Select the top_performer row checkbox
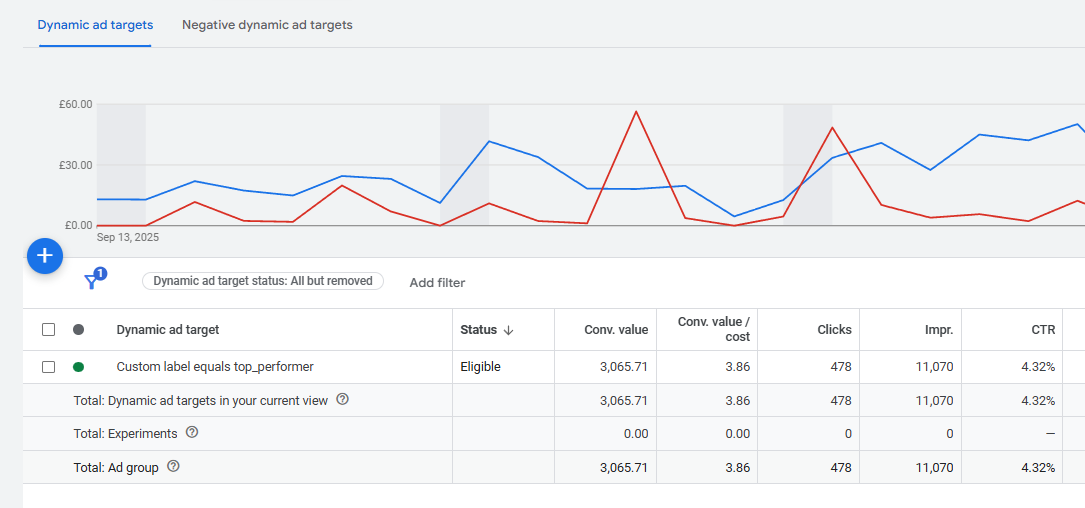 click(48, 367)
